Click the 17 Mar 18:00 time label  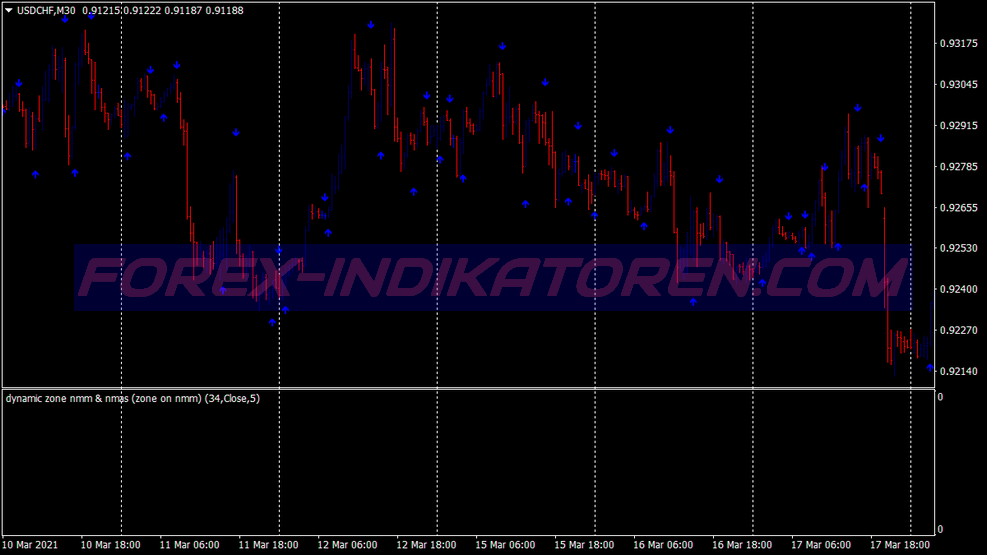point(900,545)
